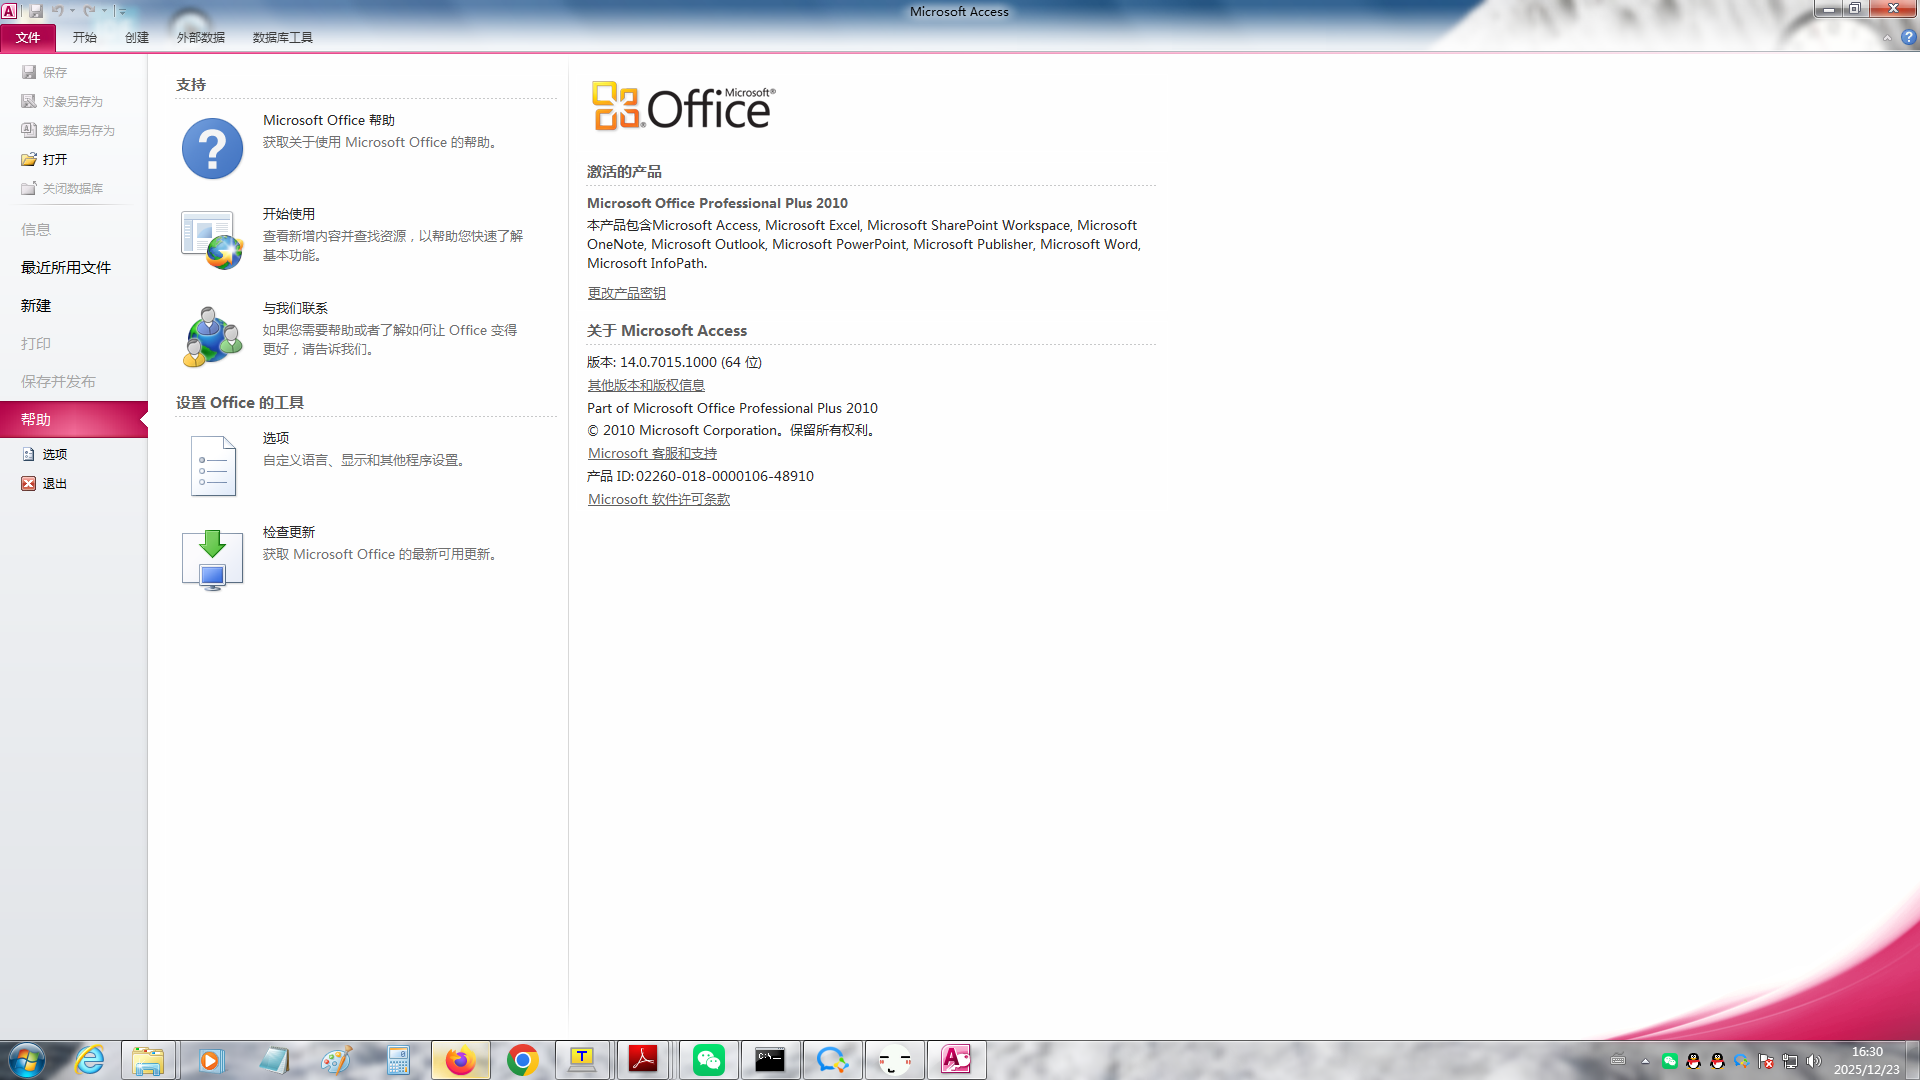This screenshot has height=1080, width=1920.
Task: Click the Contact Us people icon
Action: click(x=212, y=336)
